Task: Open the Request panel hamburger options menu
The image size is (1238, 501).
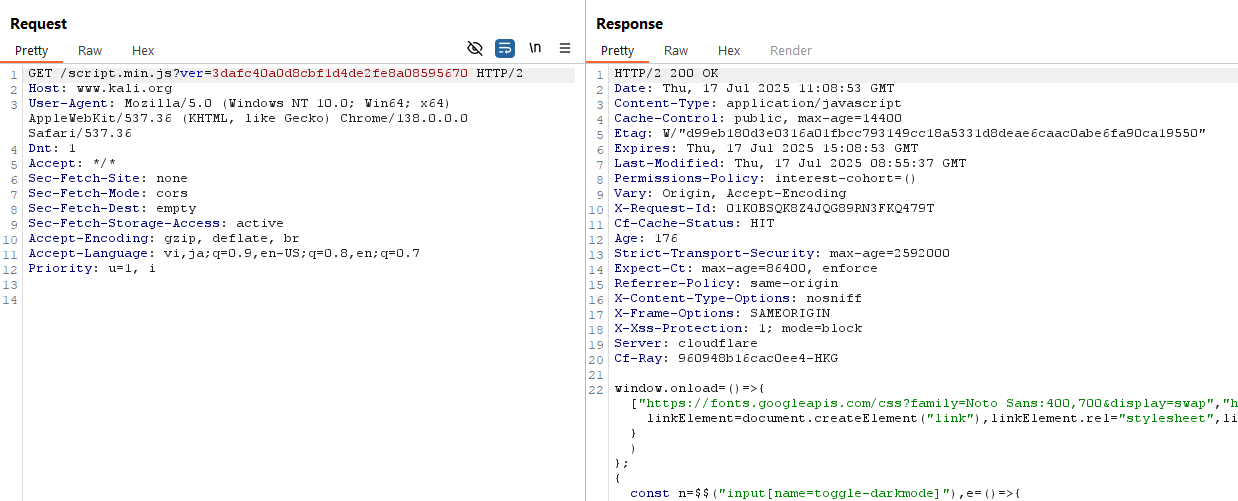Action: point(565,48)
